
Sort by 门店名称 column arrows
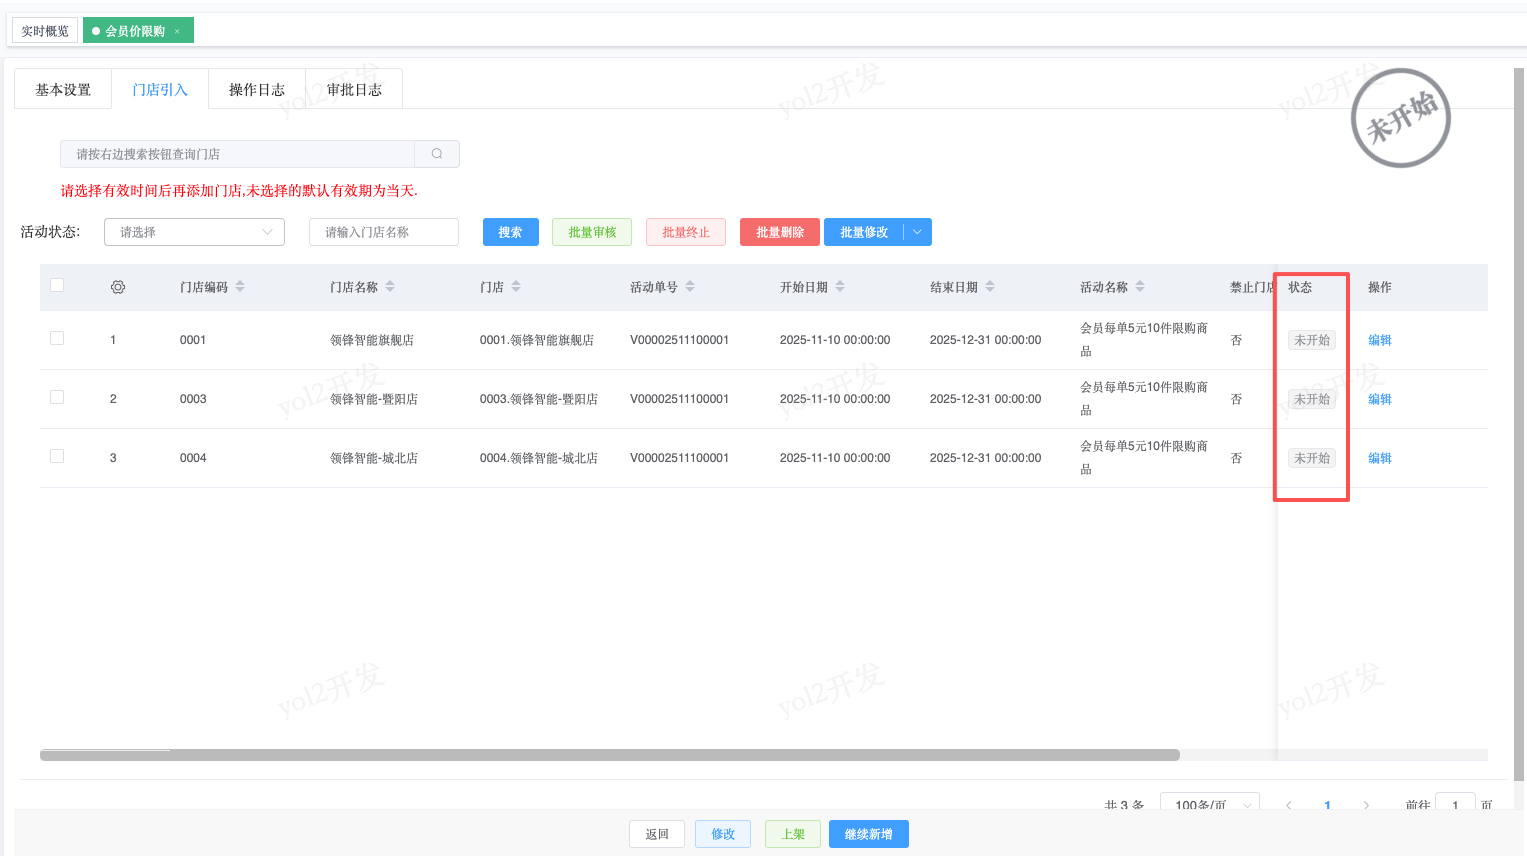390,287
